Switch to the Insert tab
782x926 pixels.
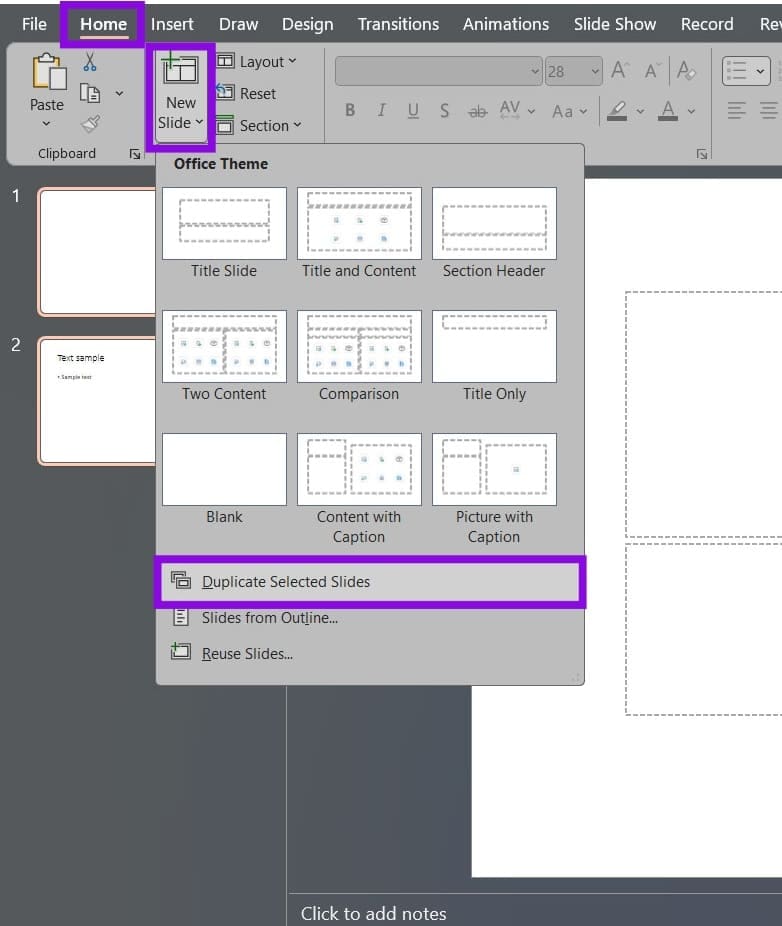coord(172,24)
